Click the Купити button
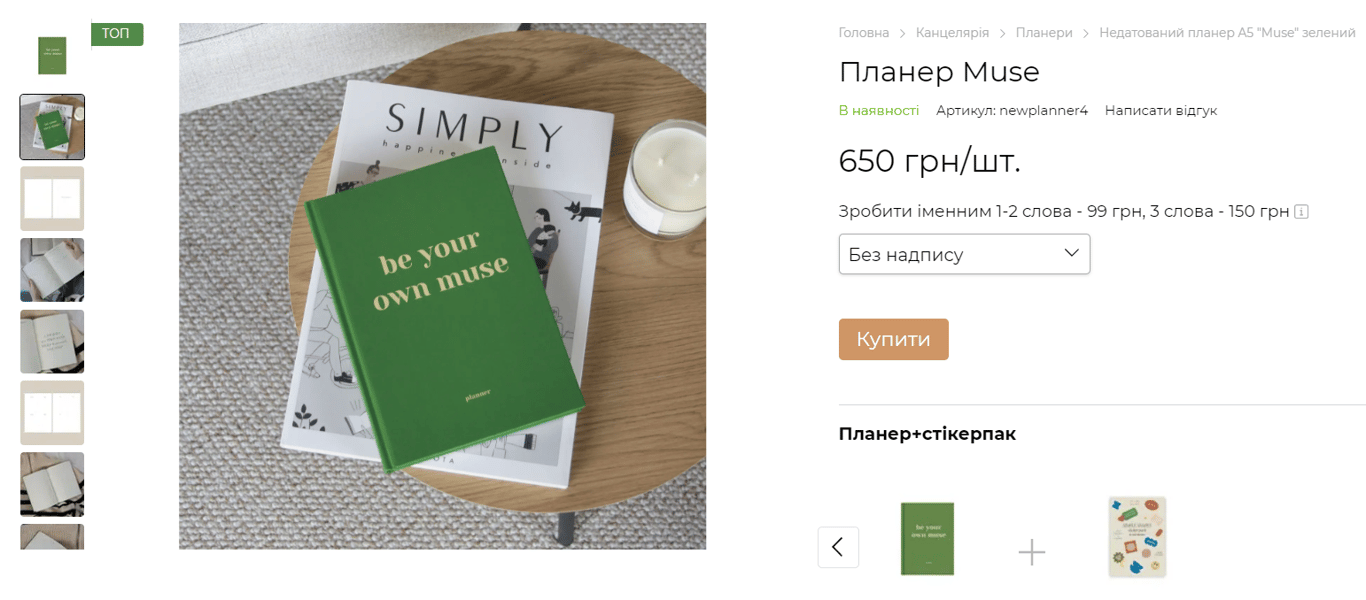This screenshot has width=1366, height=600. pos(893,339)
